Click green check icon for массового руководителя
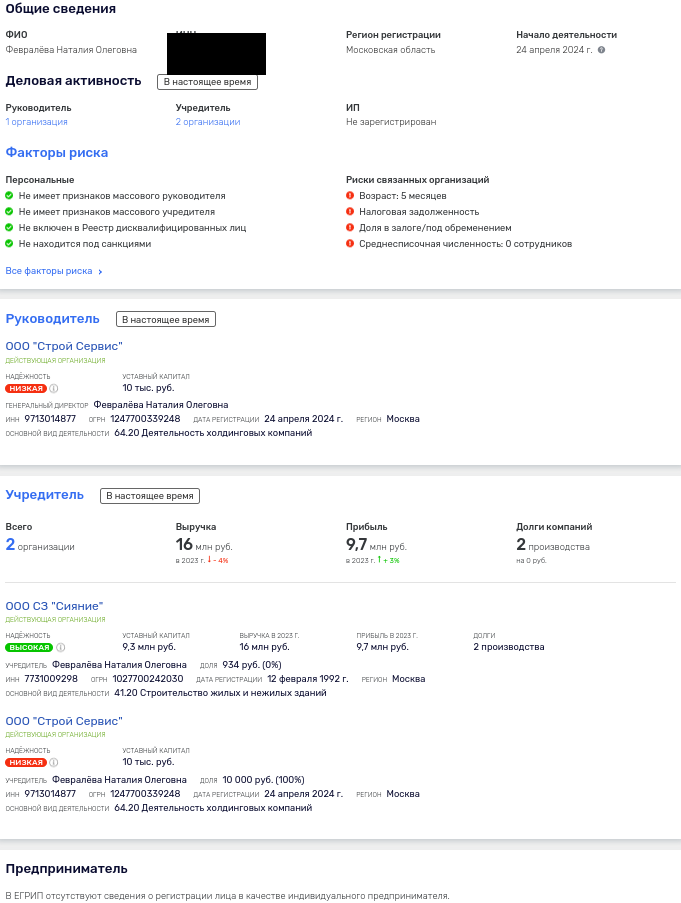 click(x=9, y=196)
